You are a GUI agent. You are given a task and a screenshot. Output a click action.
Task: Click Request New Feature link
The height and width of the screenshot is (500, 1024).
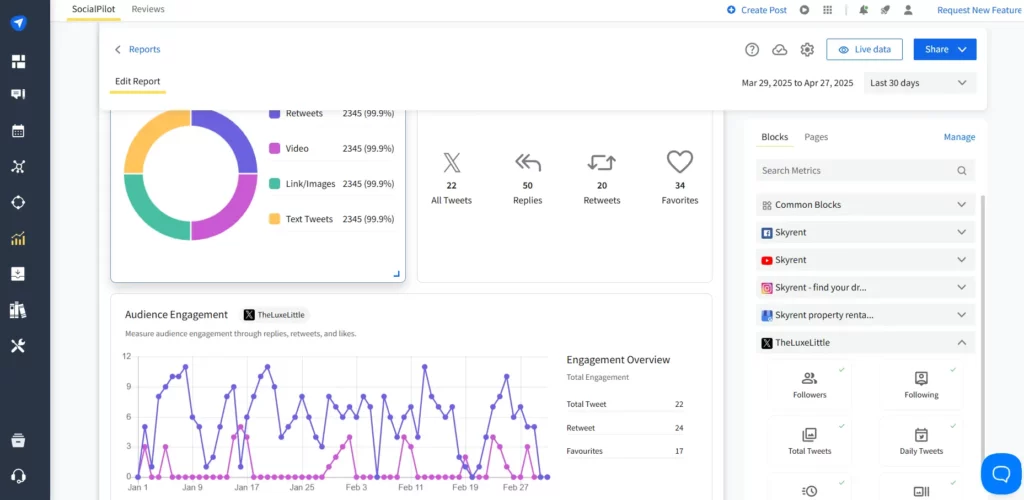point(980,10)
